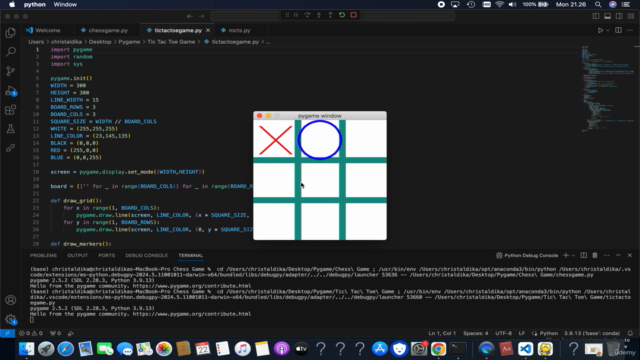This screenshot has width=640, height=360.
Task: Click UTF-8 encoding in status bar
Action: point(503,333)
